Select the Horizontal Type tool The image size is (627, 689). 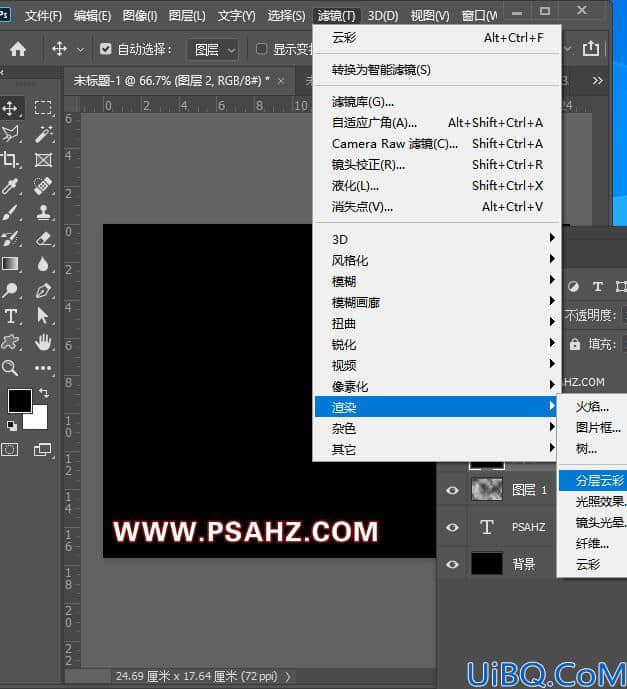[10, 316]
